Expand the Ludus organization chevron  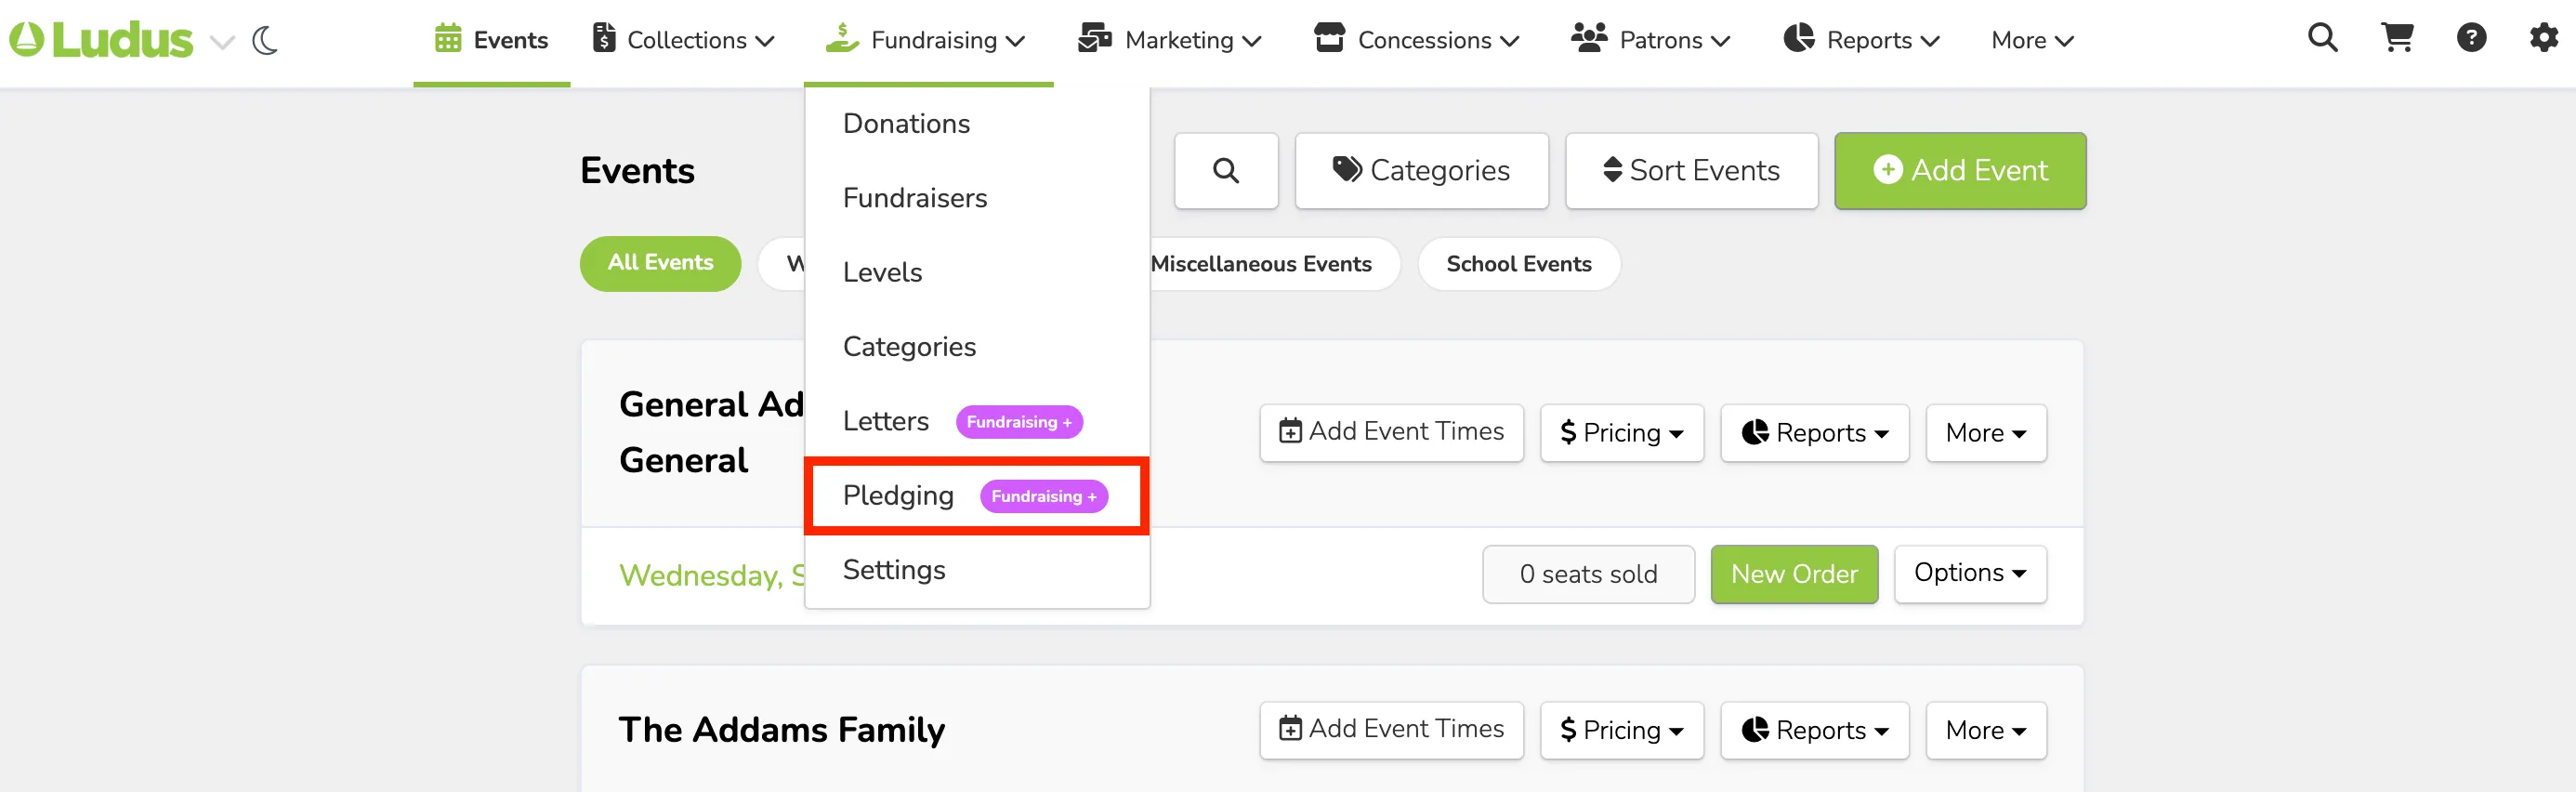[222, 42]
